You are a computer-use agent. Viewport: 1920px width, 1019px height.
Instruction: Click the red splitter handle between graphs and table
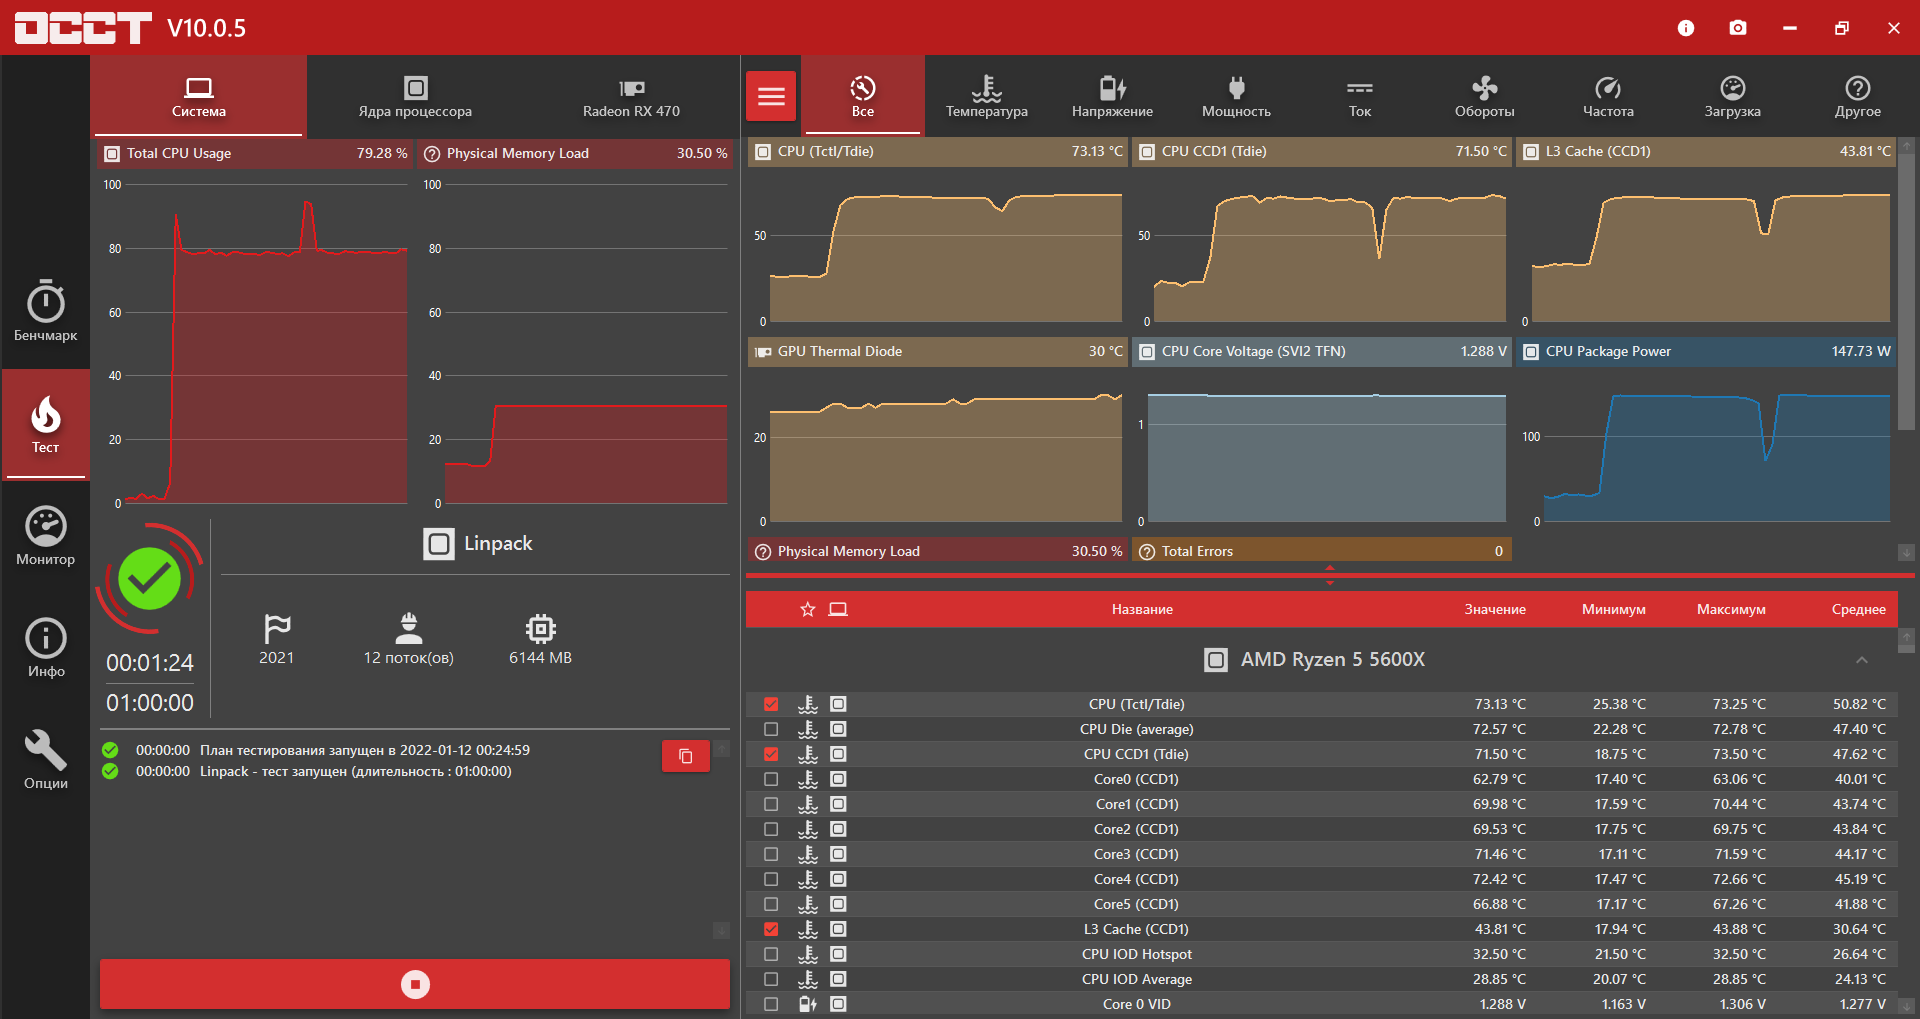1330,575
